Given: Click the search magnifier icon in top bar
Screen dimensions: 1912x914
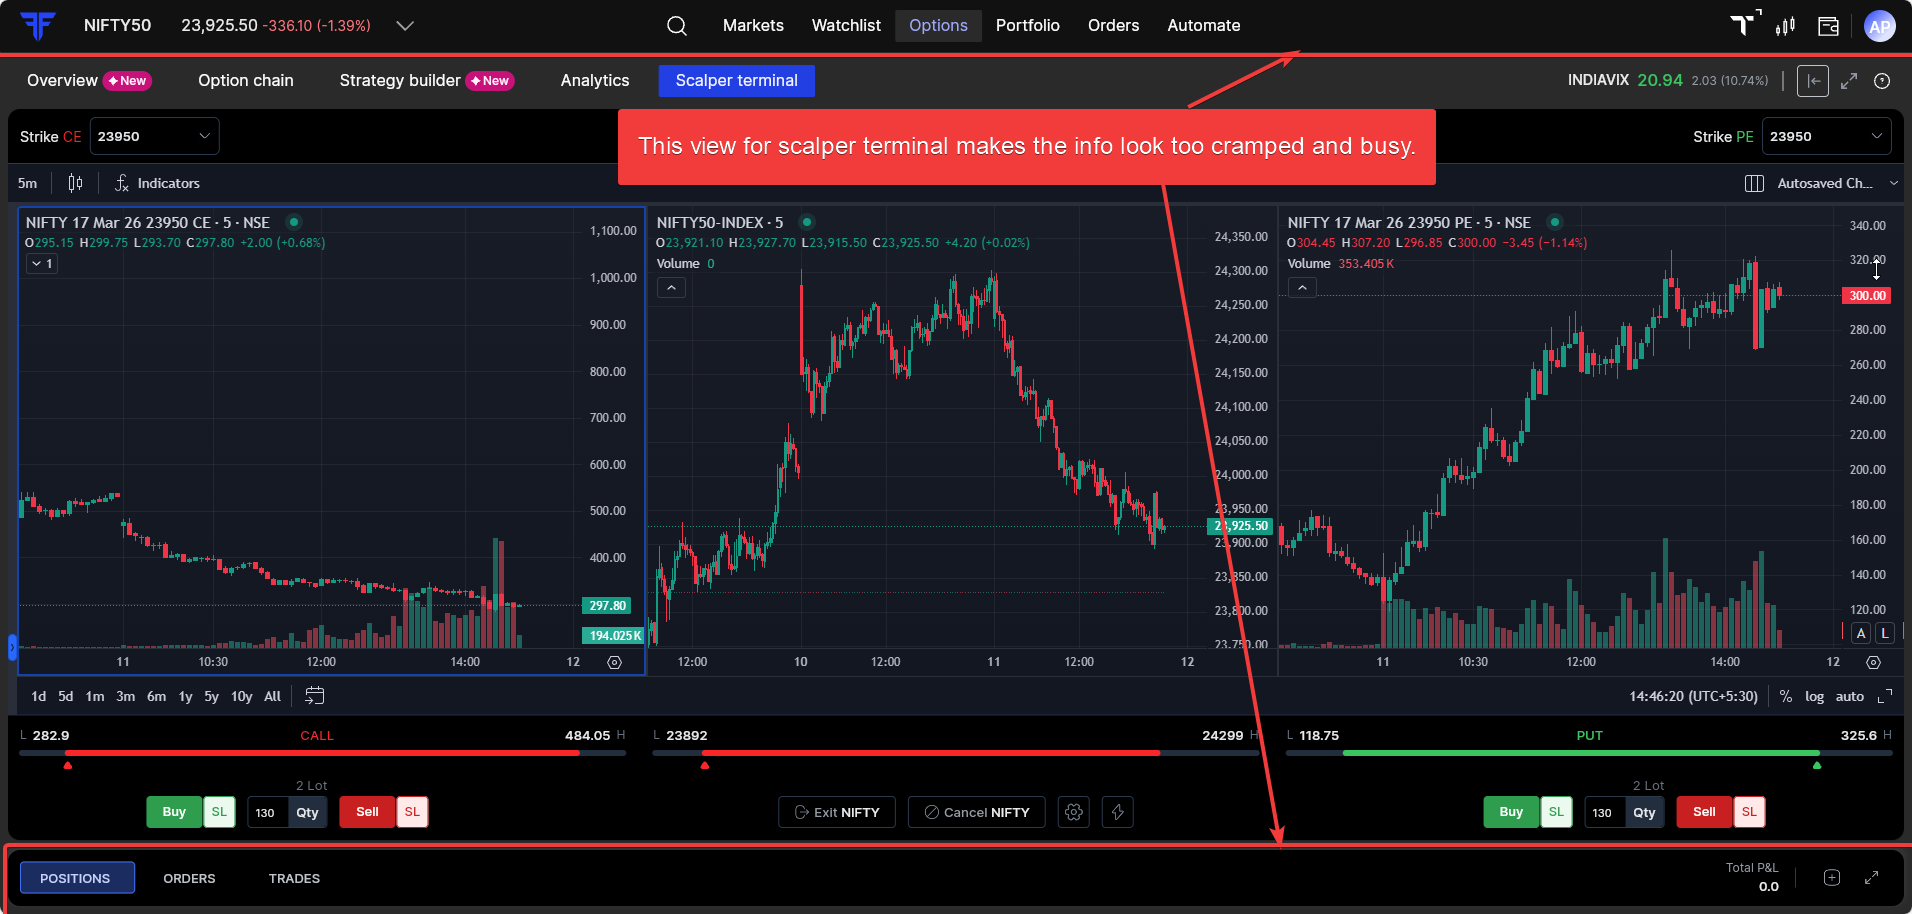Looking at the screenshot, I should [677, 26].
